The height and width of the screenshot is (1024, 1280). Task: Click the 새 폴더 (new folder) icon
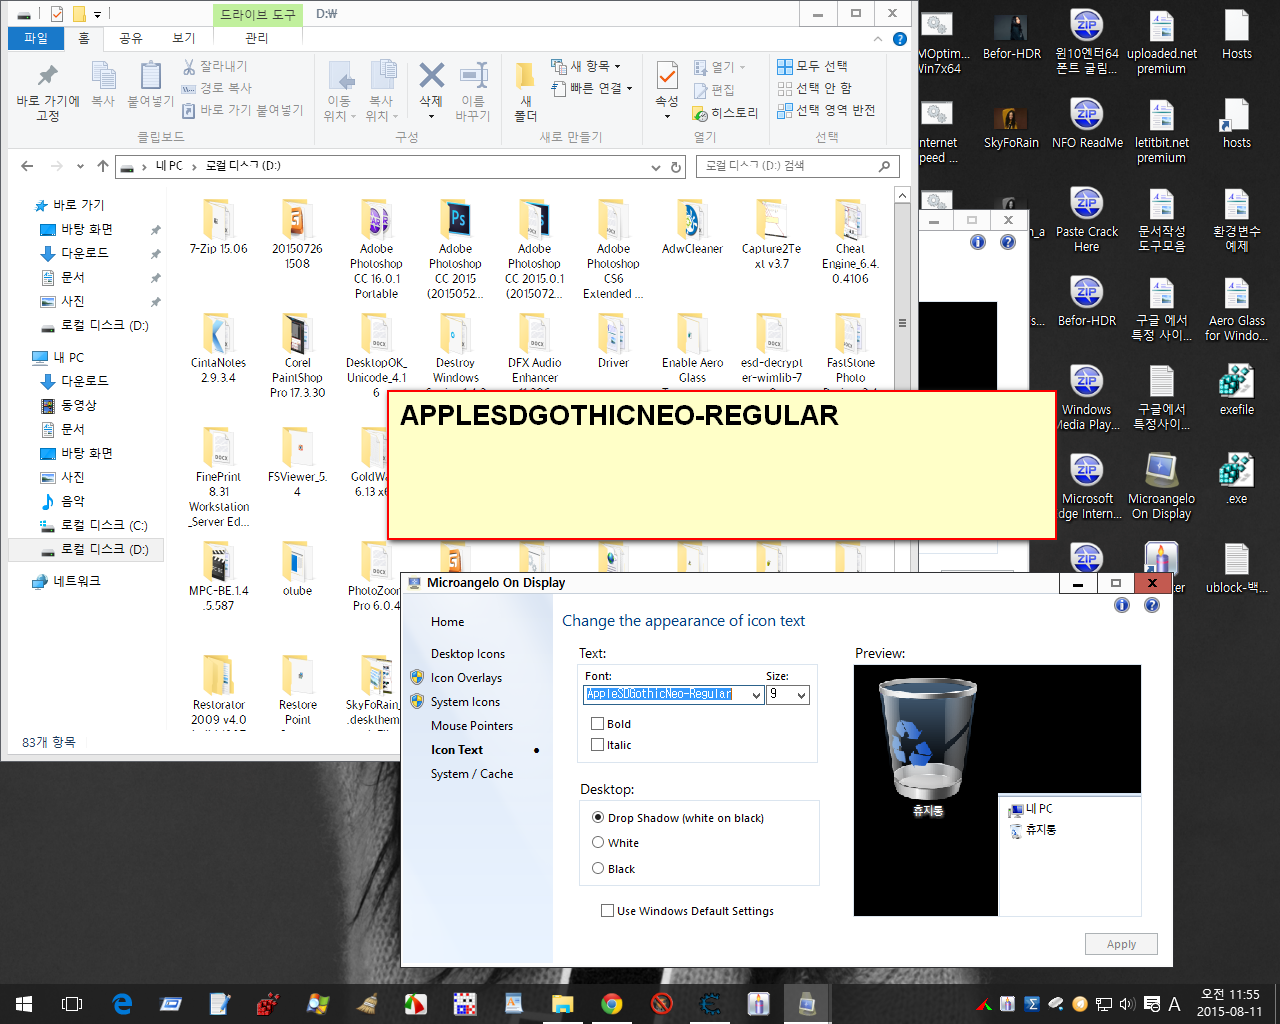[526, 92]
